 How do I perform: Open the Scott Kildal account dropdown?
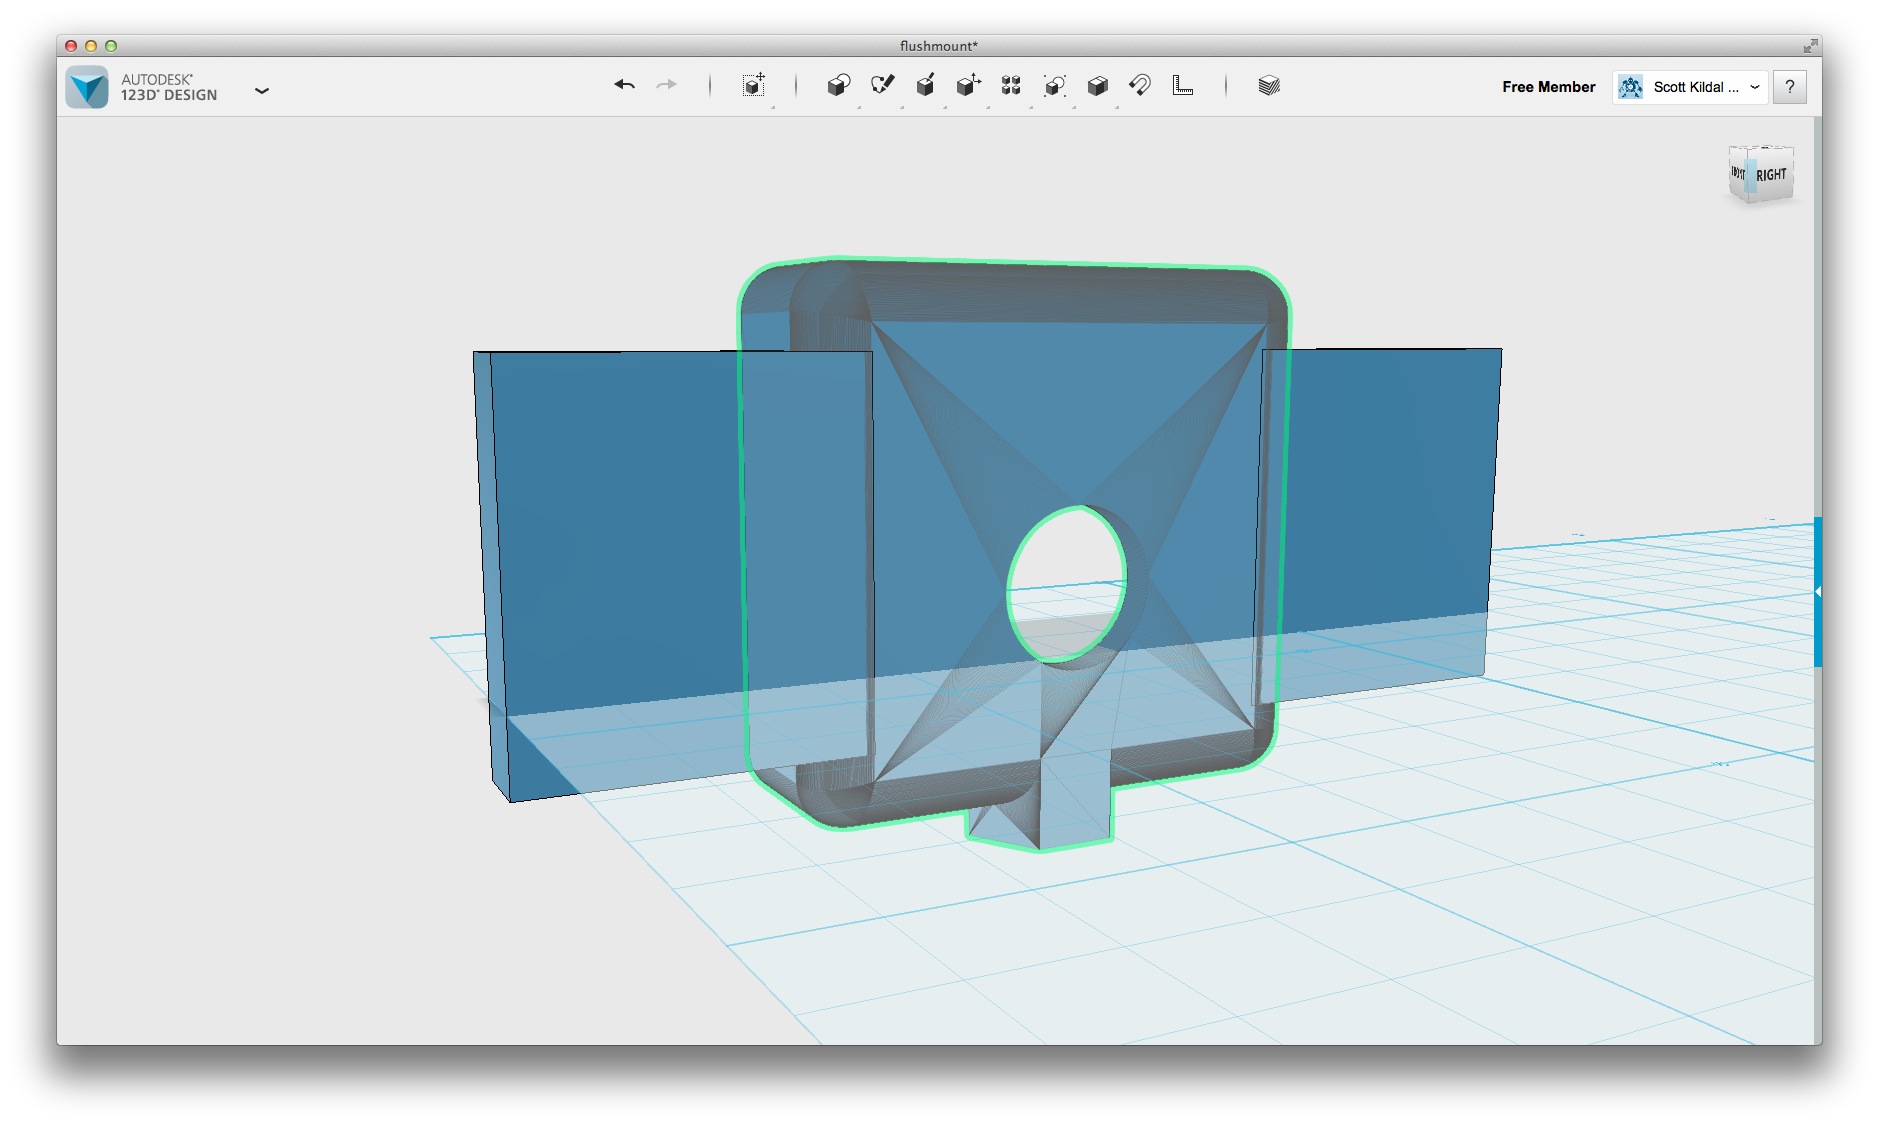1689,87
